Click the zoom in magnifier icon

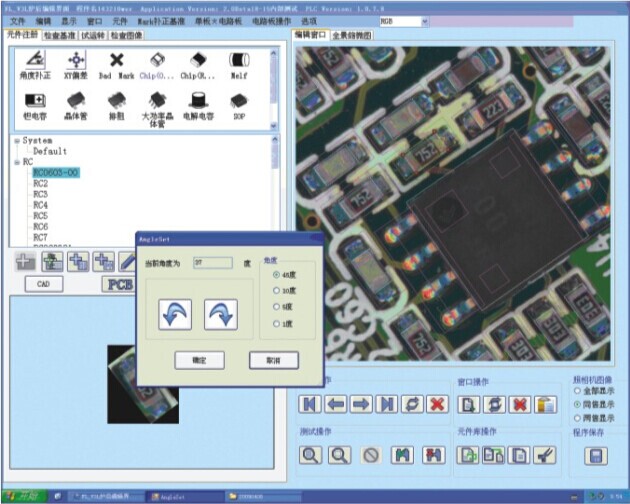pos(311,455)
